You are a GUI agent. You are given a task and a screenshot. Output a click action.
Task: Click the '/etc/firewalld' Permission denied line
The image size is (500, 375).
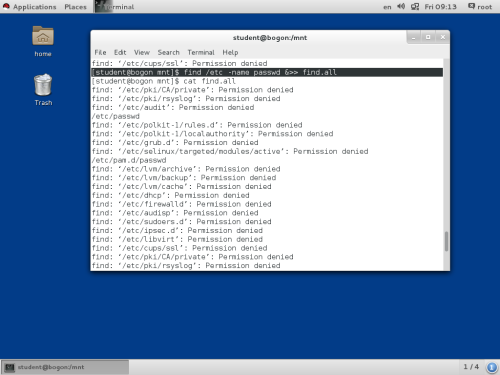182,204
